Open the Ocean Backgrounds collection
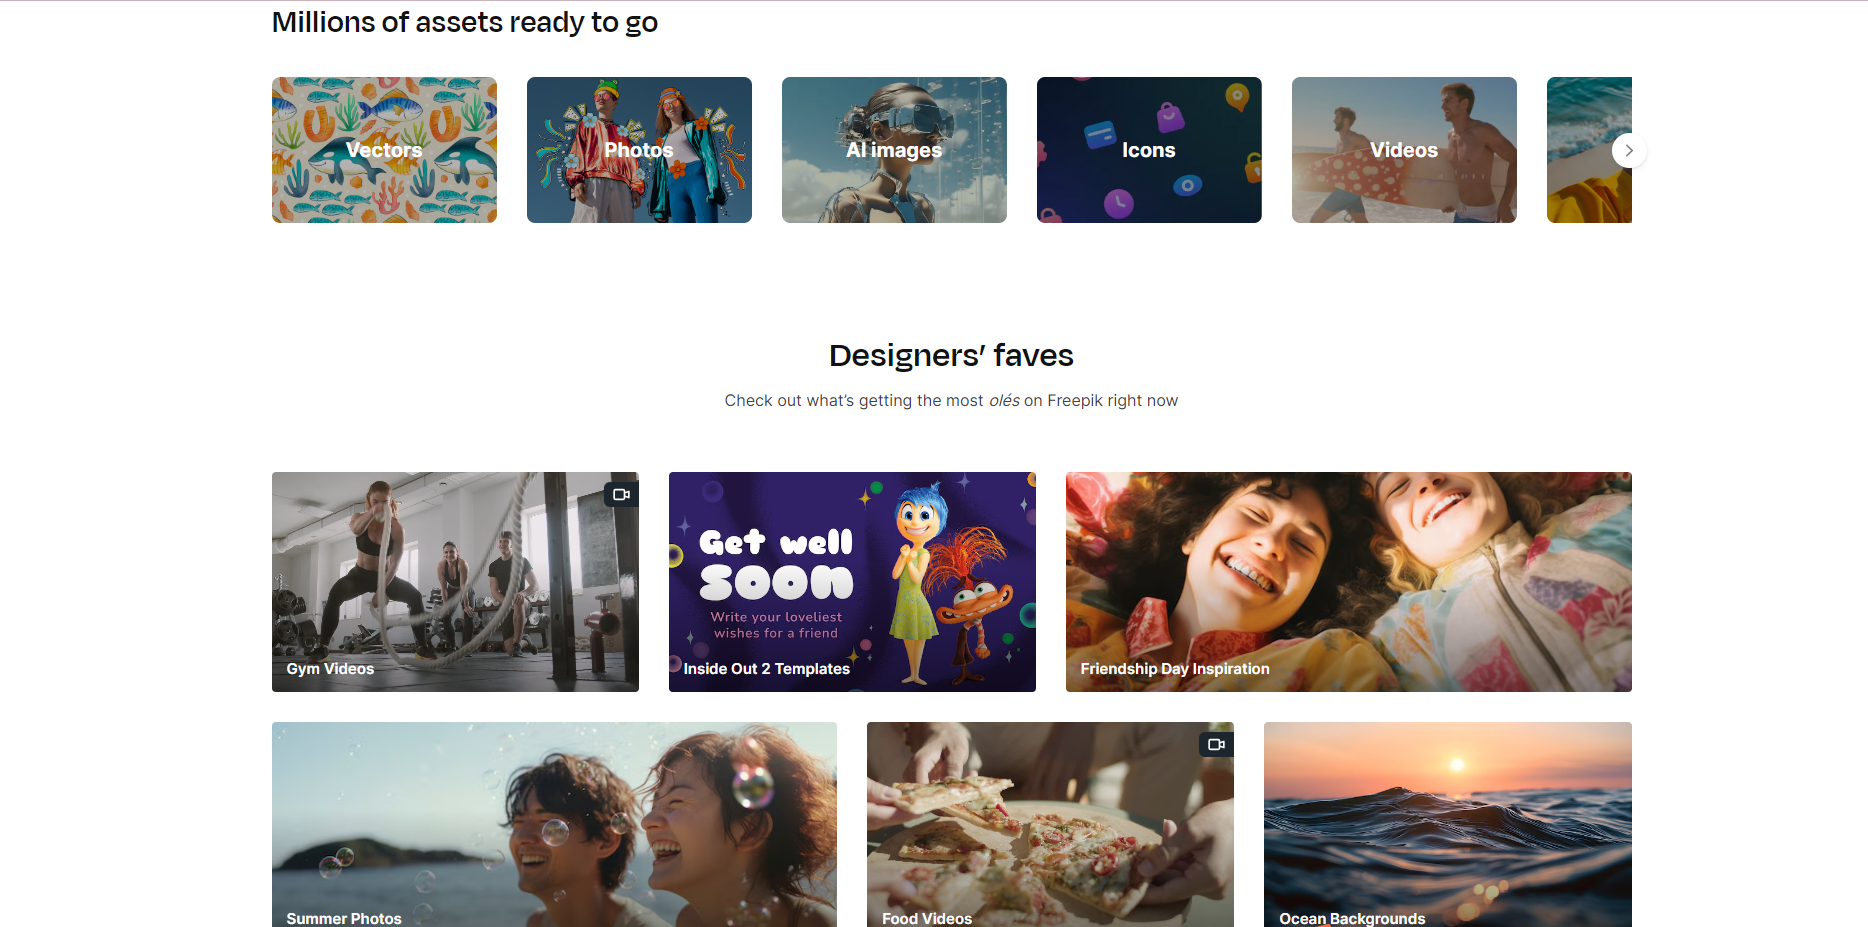Viewport: 1868px width, 927px height. pyautogui.click(x=1448, y=824)
